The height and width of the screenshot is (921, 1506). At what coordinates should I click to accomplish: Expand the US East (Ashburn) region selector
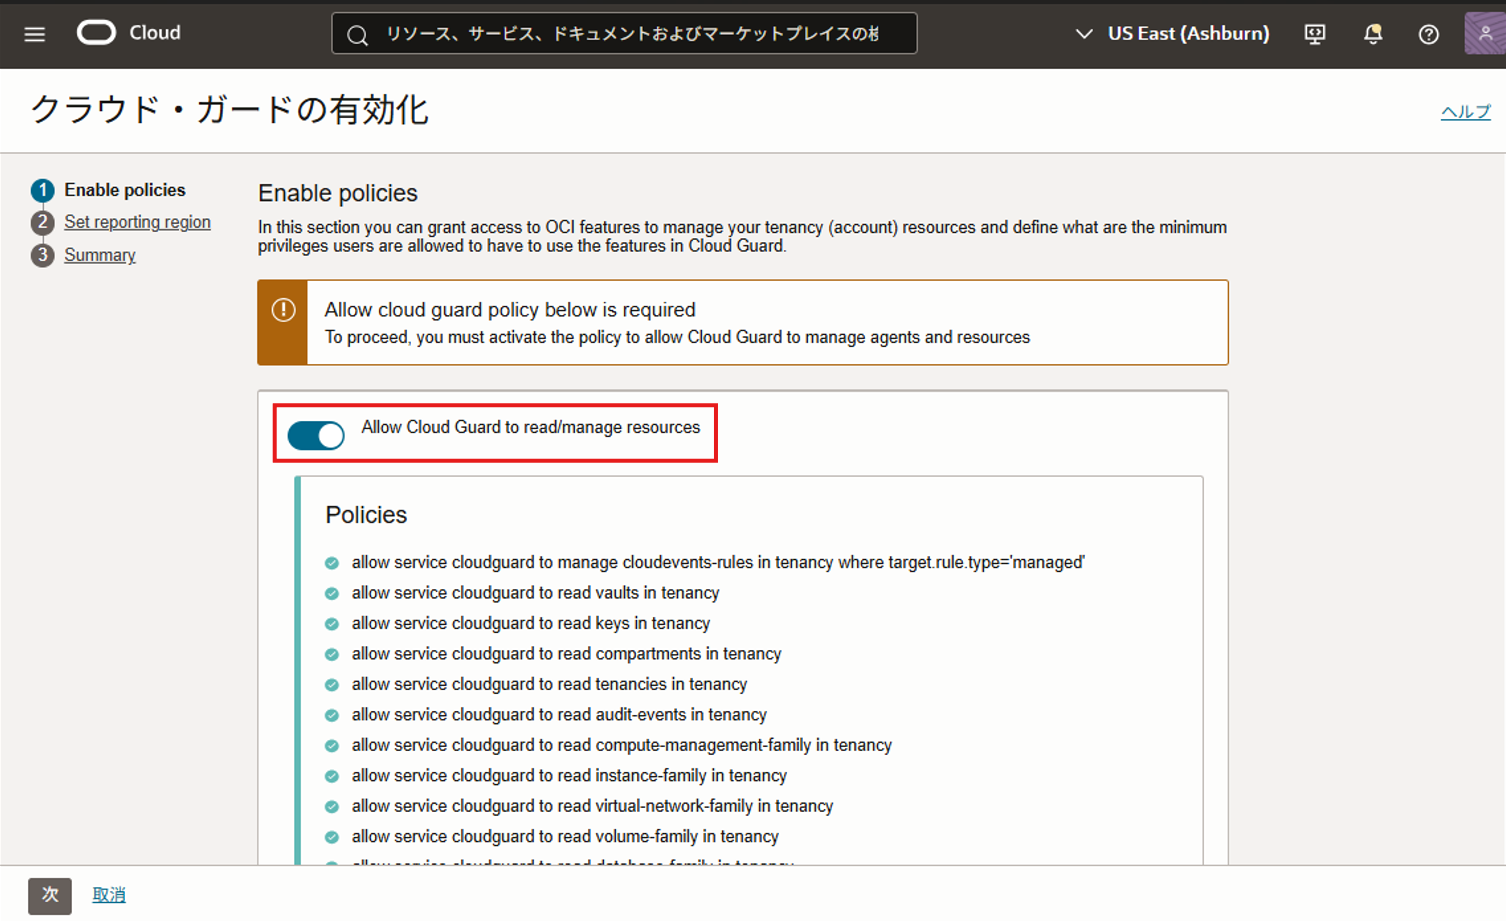click(x=1187, y=34)
